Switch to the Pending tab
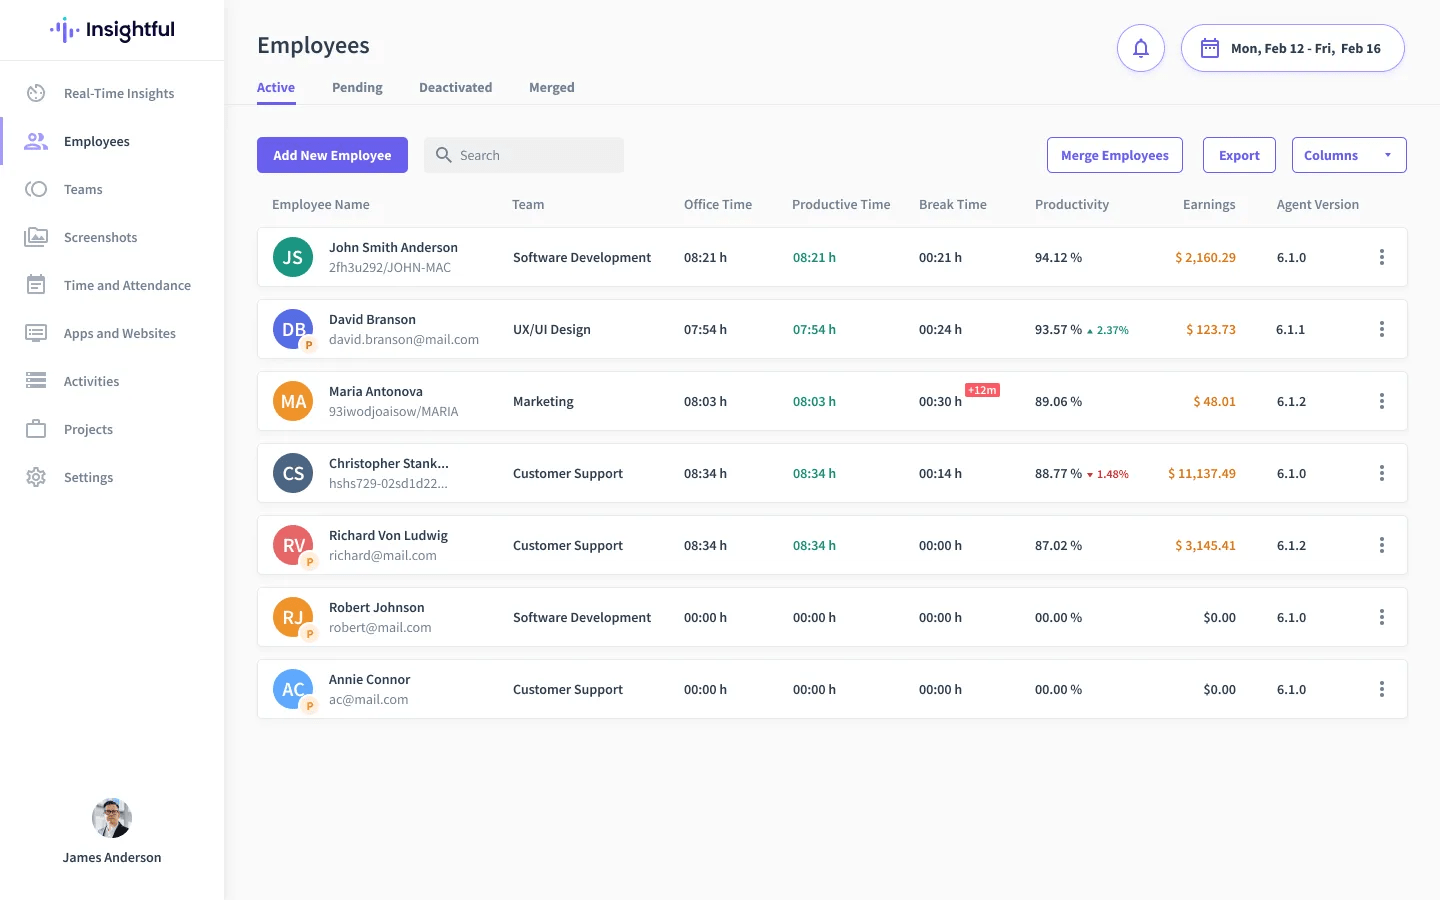Screen dimensions: 1440x900 (x=357, y=87)
